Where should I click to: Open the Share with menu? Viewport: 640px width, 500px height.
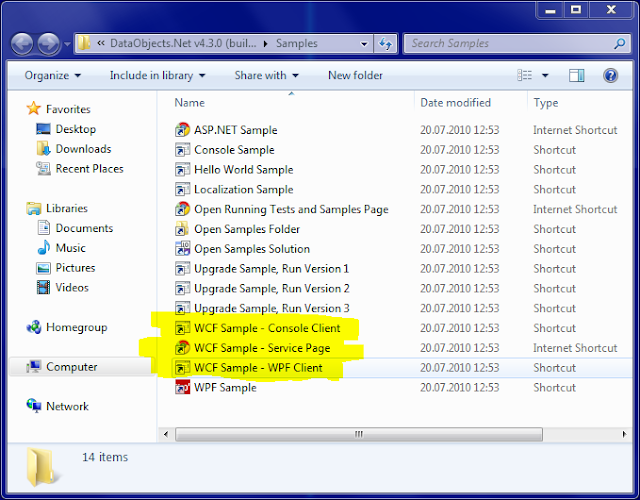point(267,76)
